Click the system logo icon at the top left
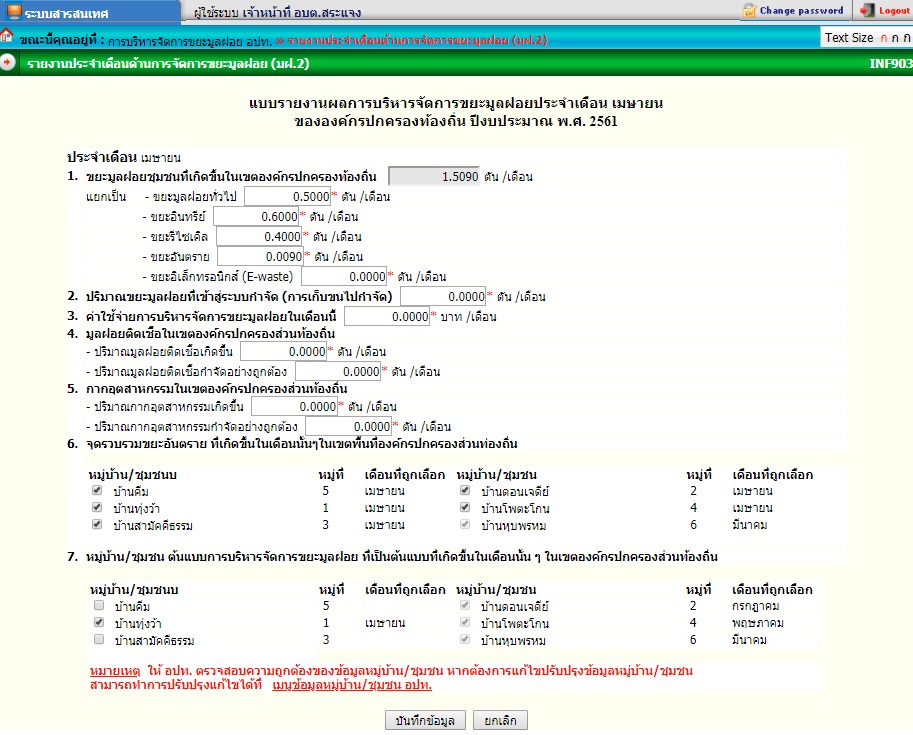Viewport: 913px width, 735px height. (14, 11)
